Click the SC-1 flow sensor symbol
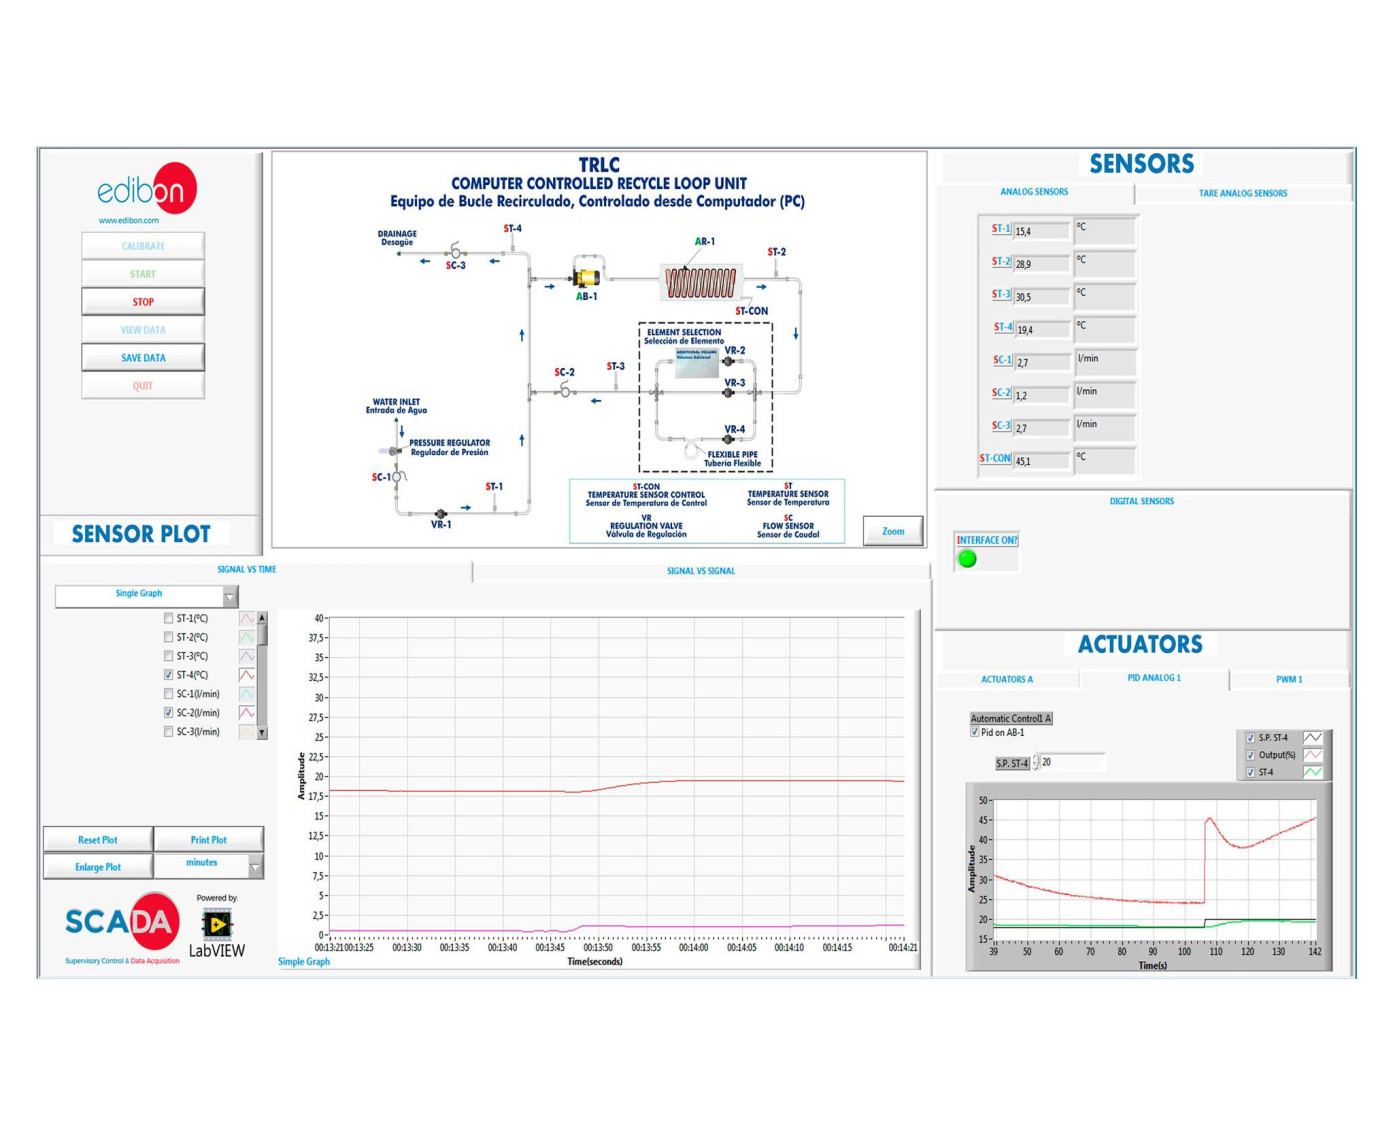 [397, 477]
